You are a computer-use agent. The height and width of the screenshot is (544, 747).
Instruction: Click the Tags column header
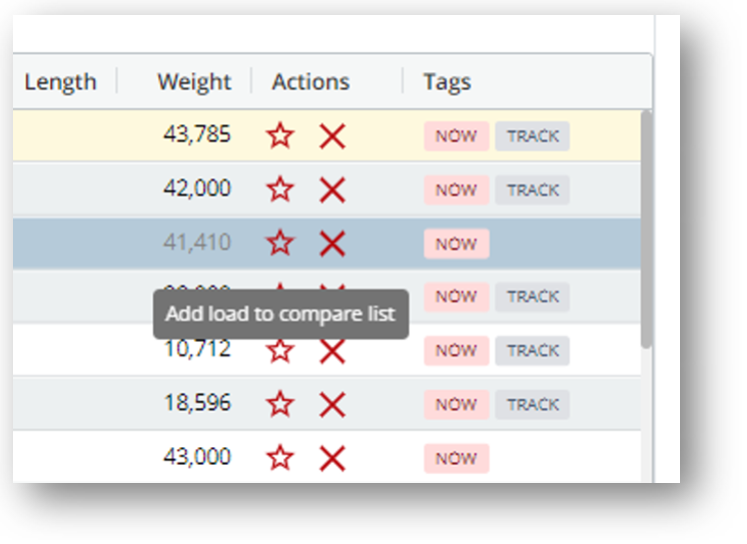pyautogui.click(x=446, y=82)
